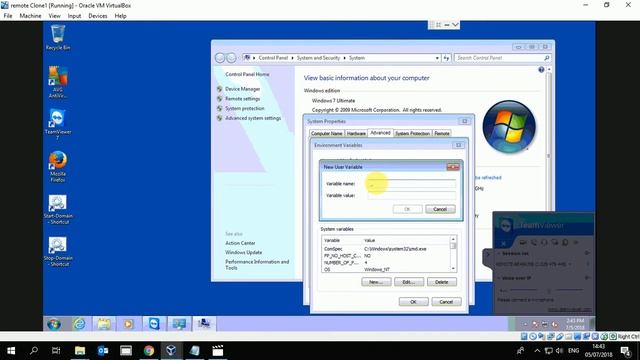Select the Advanced tab
The height and width of the screenshot is (360, 640).
[x=380, y=133]
